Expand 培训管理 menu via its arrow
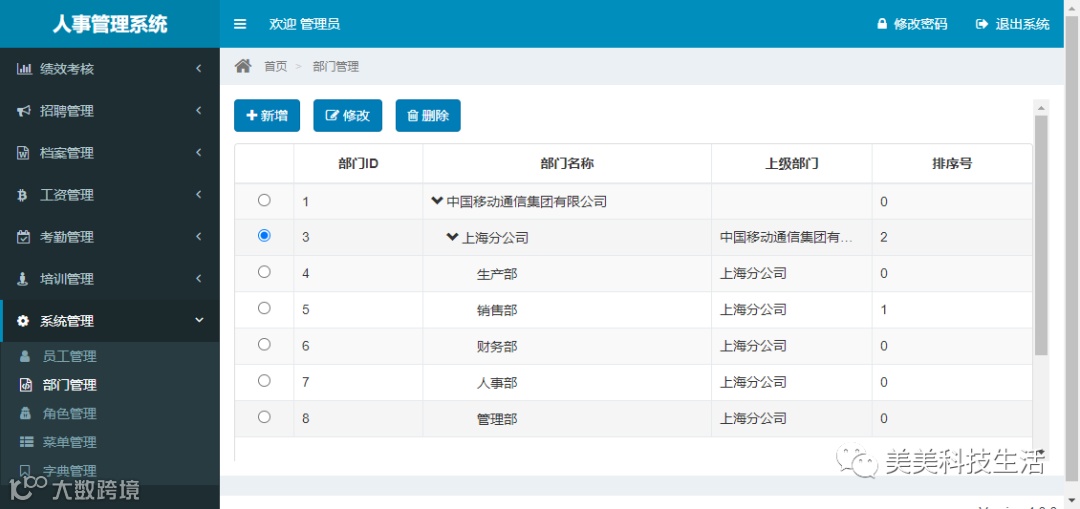The width and height of the screenshot is (1080, 509). (x=198, y=279)
